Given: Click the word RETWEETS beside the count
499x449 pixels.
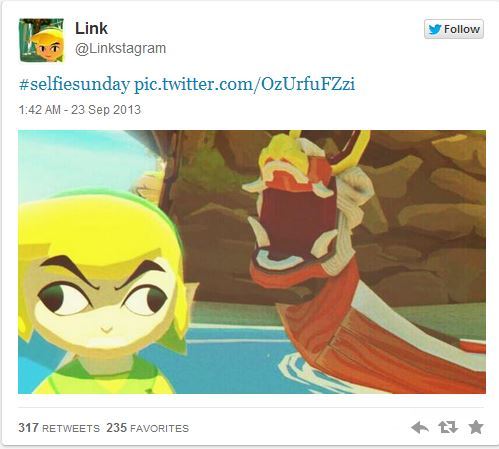Looking at the screenshot, I should point(71,428).
